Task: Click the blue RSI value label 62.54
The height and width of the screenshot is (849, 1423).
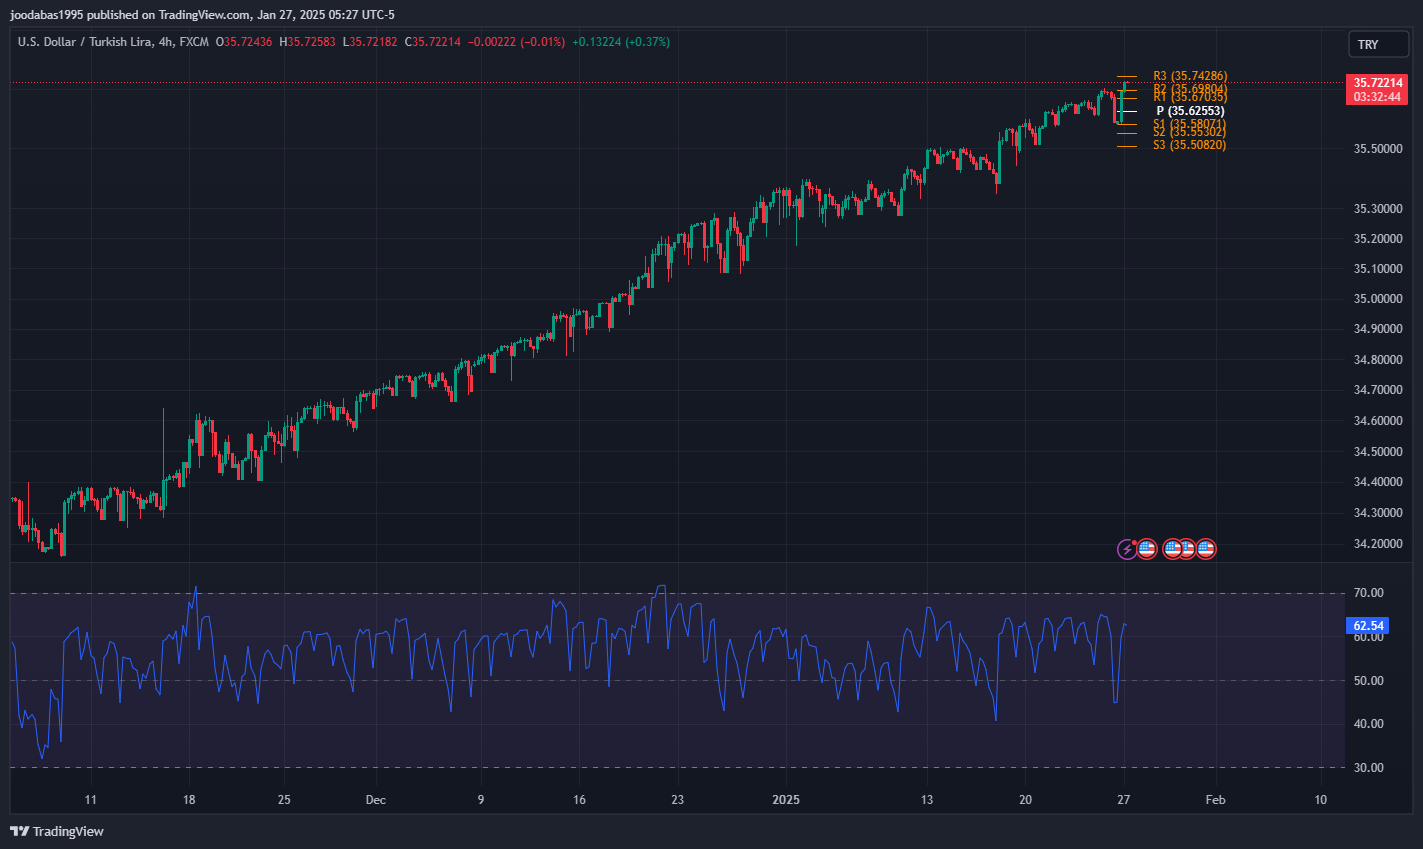Action: (1368, 626)
